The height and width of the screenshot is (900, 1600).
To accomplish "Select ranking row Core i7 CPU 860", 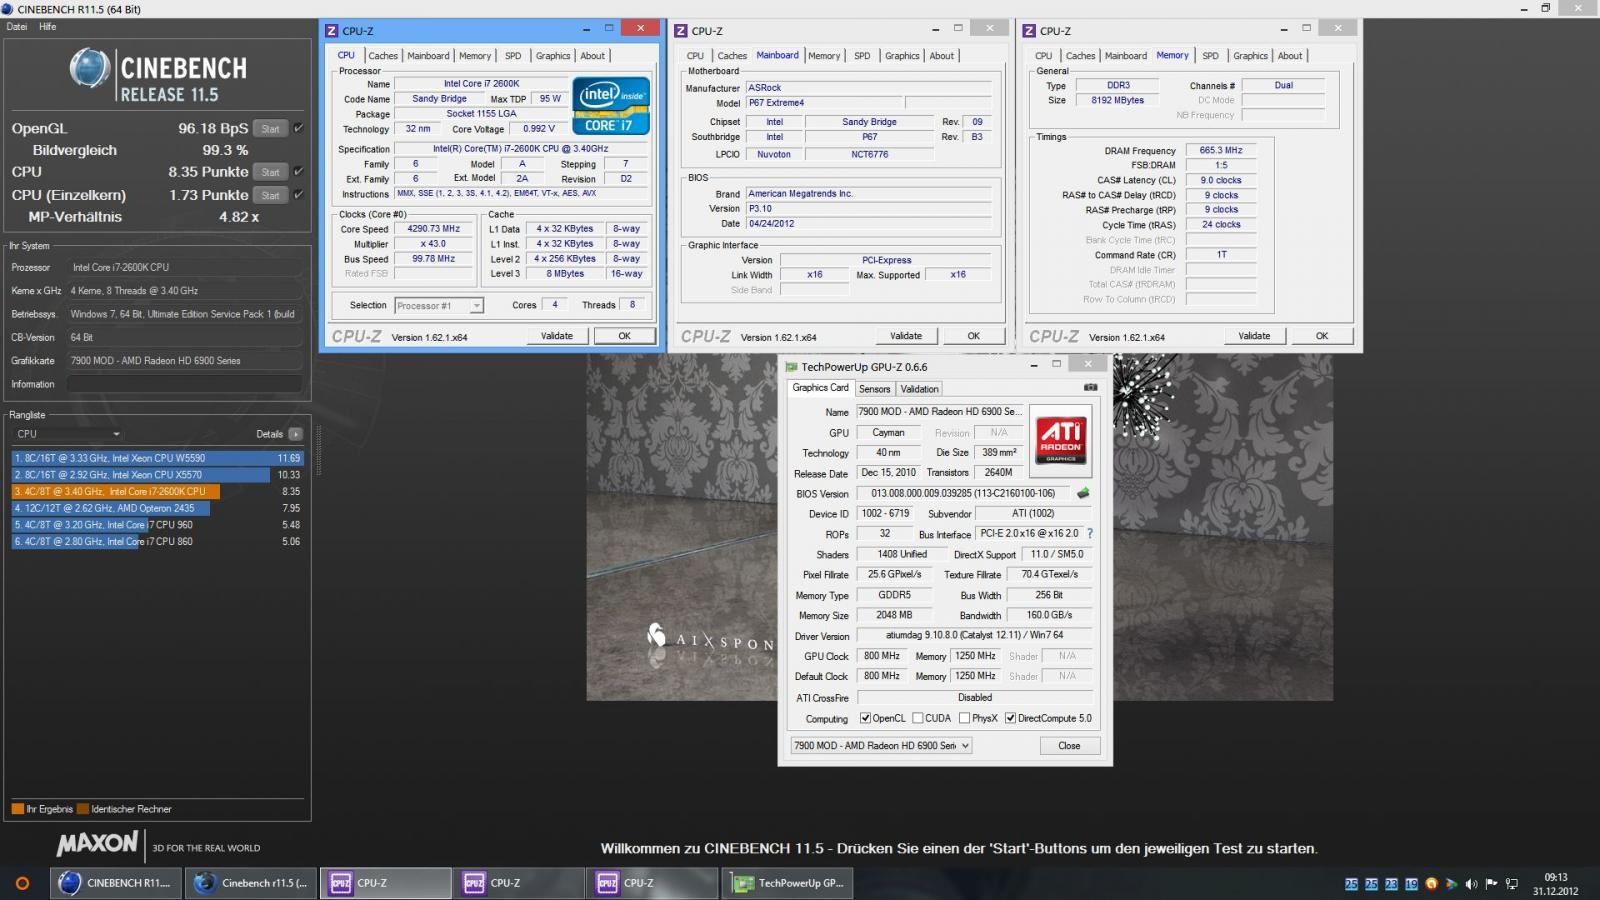I will click(x=156, y=541).
